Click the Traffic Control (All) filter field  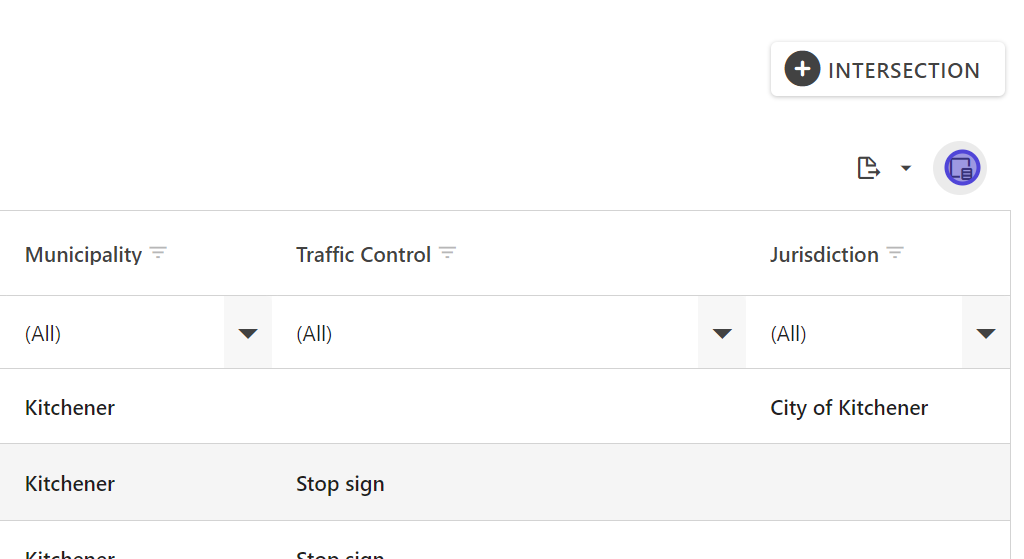pos(480,334)
